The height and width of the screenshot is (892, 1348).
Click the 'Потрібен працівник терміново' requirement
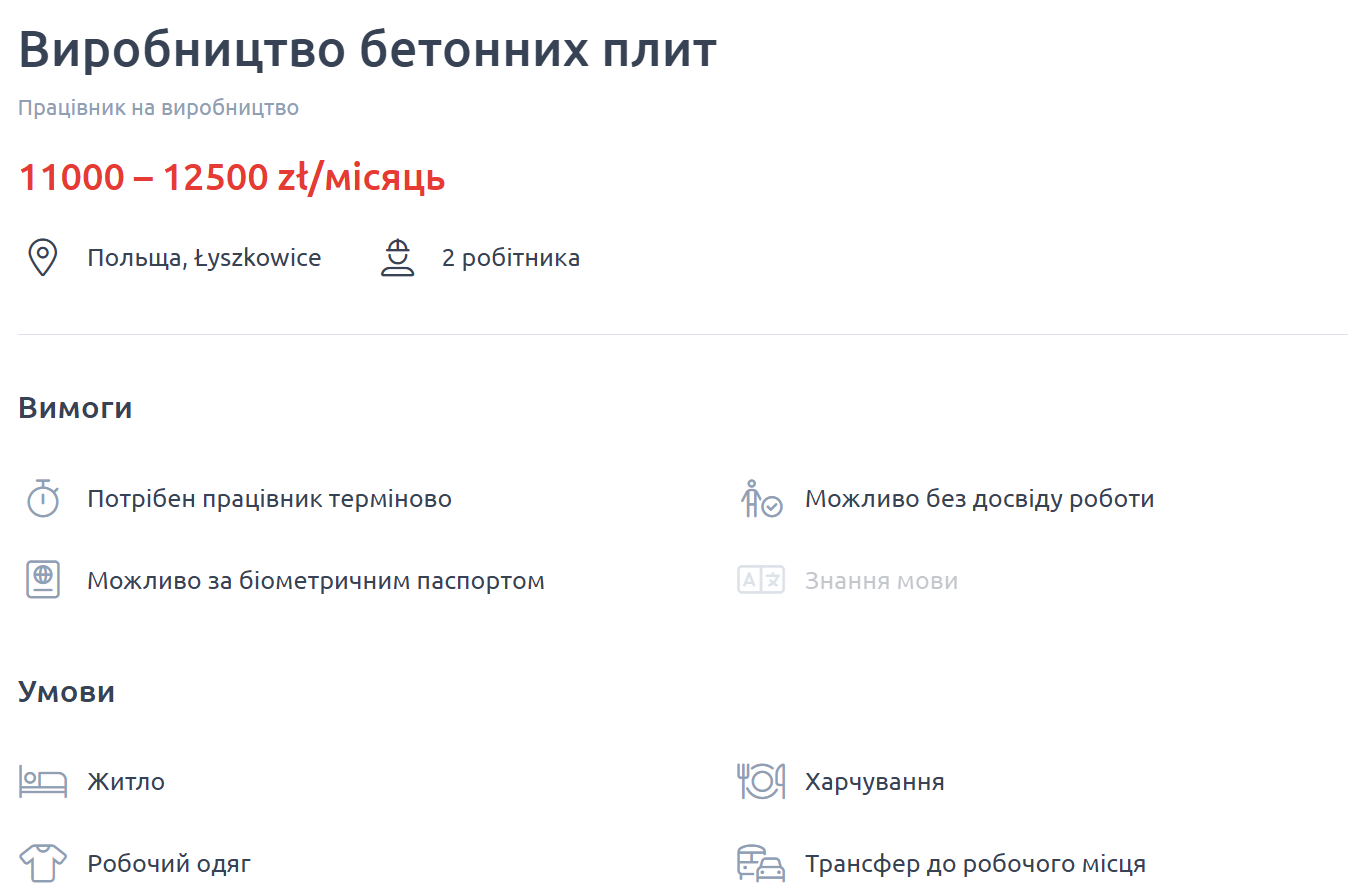(x=268, y=497)
